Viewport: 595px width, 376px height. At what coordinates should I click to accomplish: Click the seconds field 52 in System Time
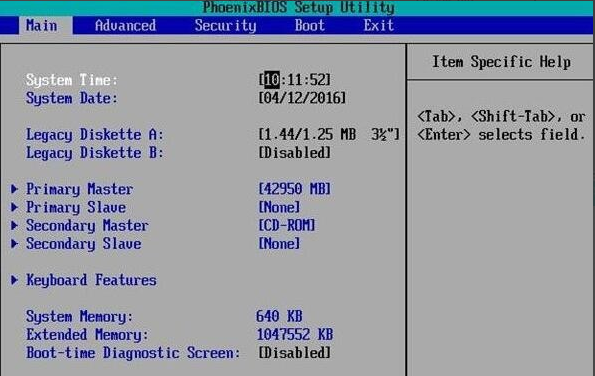coord(317,80)
